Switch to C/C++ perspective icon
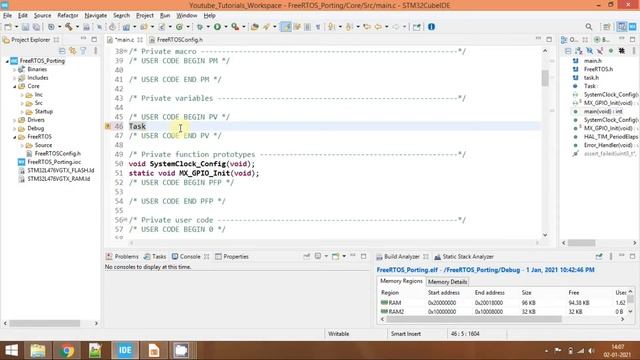Image resolution: width=640 pixels, height=360 pixels. point(621,27)
